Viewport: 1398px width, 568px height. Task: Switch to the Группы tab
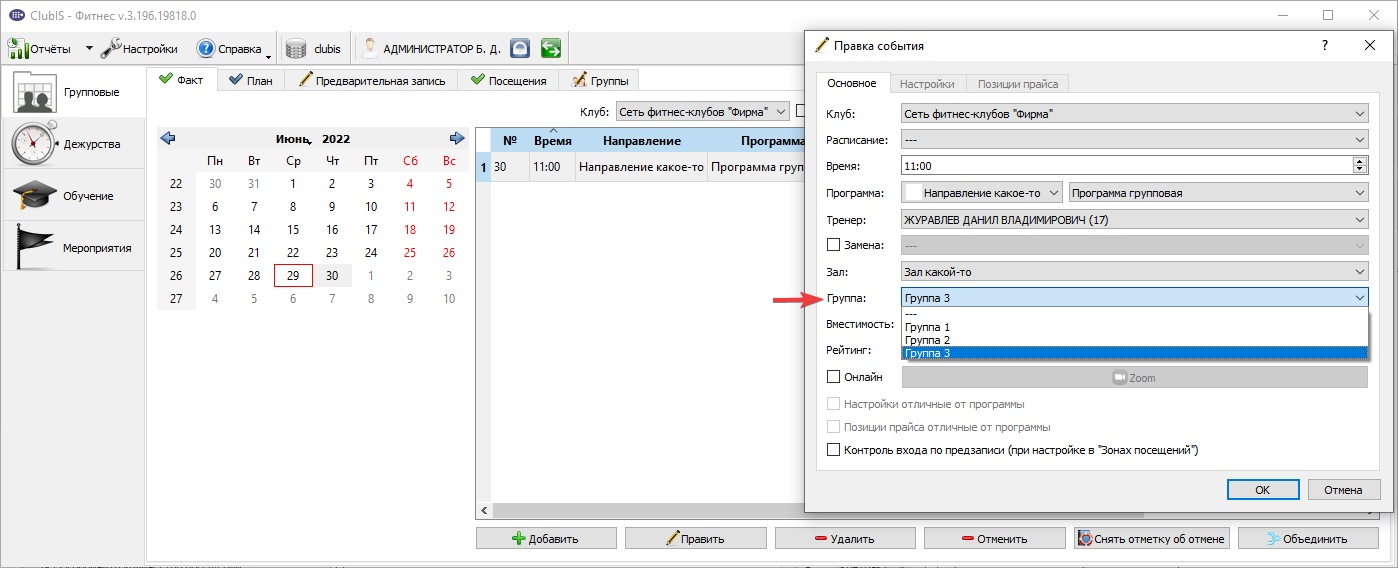point(599,80)
